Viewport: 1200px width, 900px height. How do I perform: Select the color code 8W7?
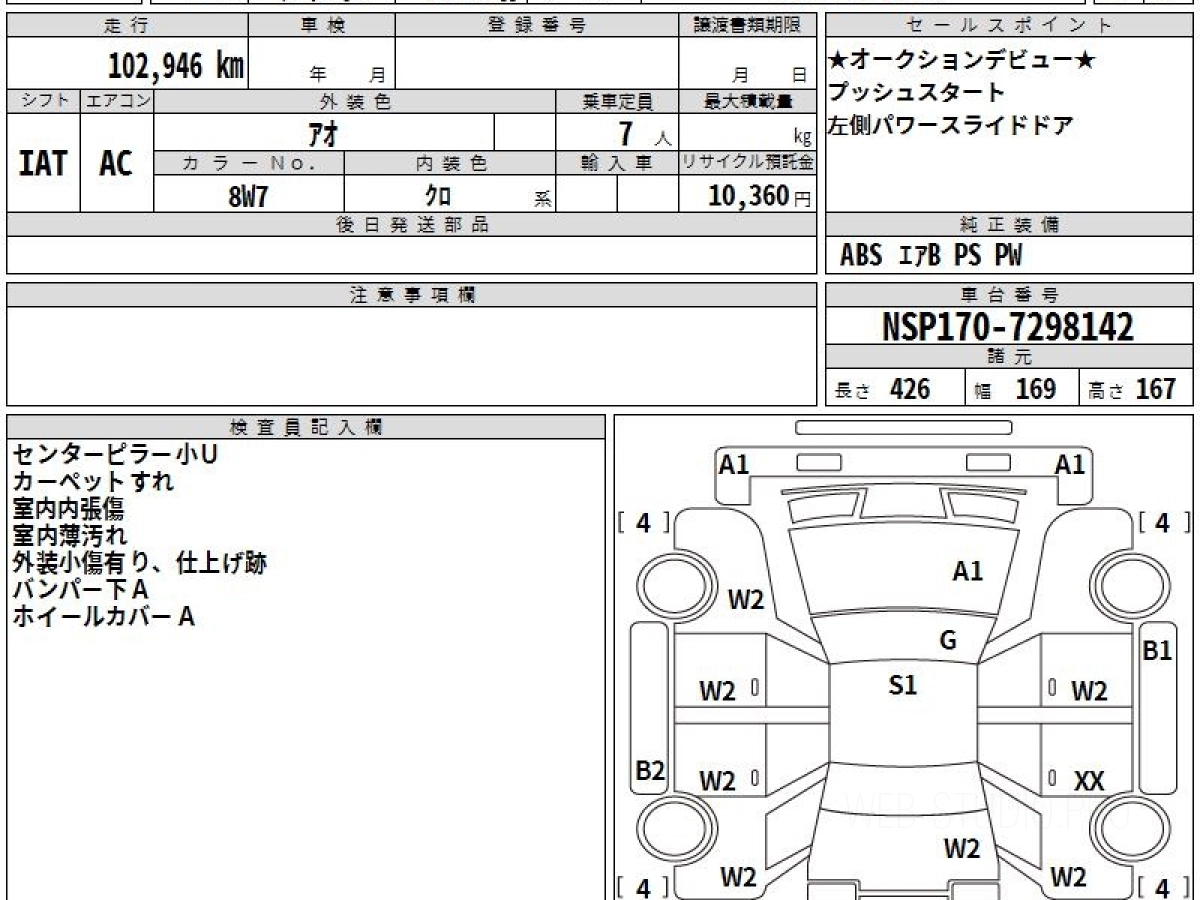click(248, 195)
